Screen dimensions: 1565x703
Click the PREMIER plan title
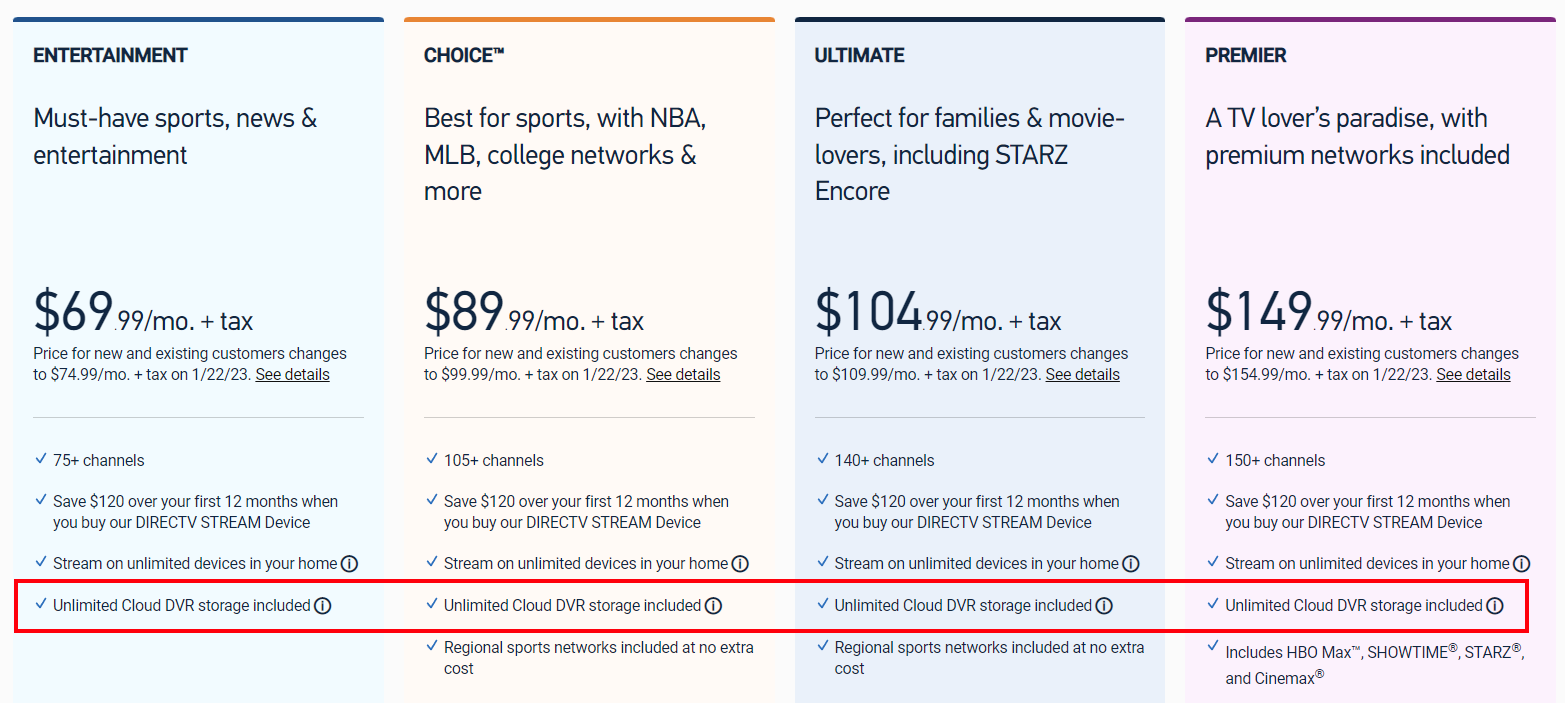tap(1245, 55)
